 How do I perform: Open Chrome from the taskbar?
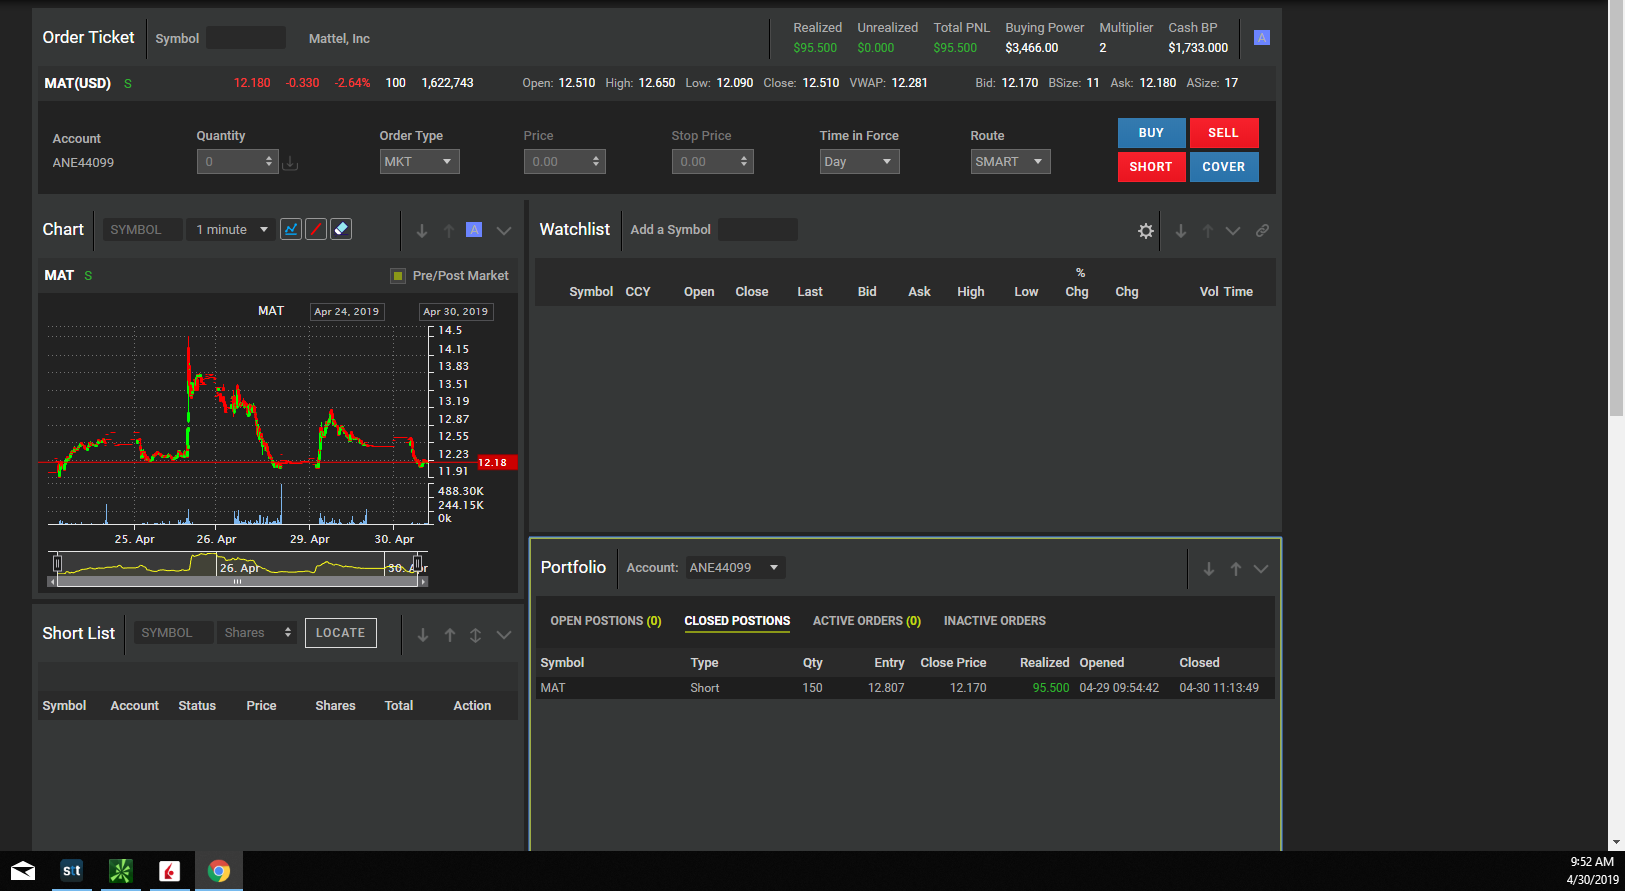[x=218, y=871]
